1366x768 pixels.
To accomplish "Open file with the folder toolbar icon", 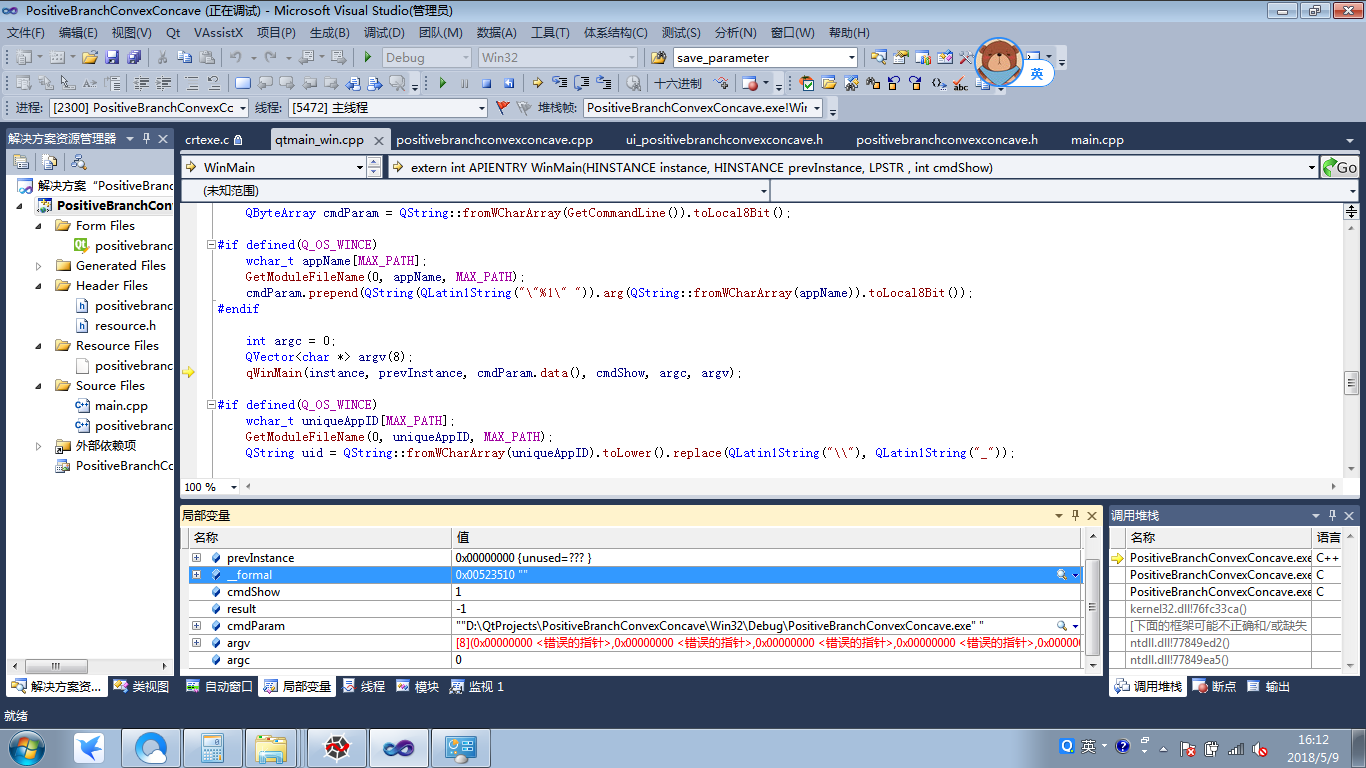I will (x=90, y=57).
